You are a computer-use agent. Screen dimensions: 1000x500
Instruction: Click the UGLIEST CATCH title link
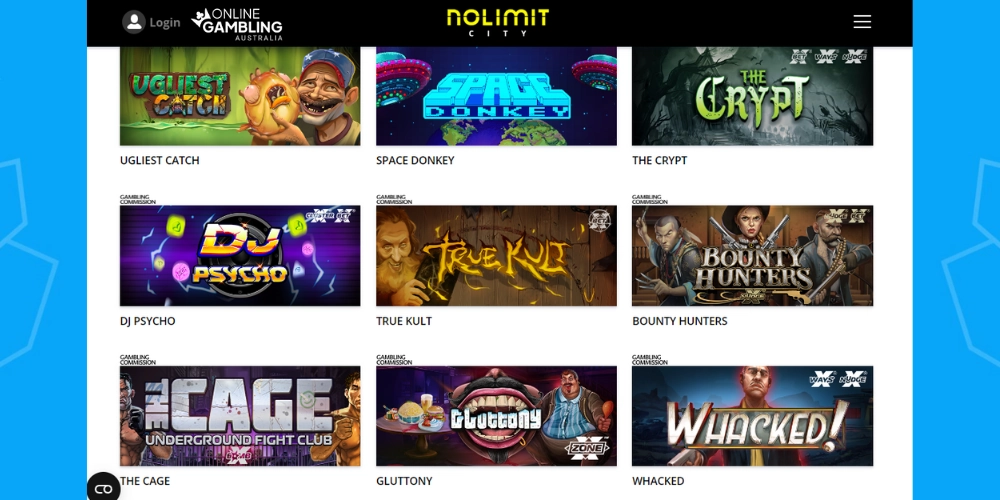pos(159,161)
